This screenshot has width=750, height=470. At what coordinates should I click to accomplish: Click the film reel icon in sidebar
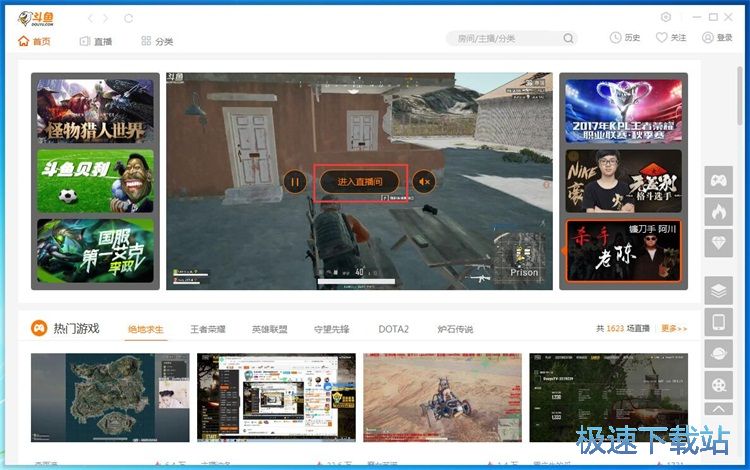click(x=718, y=385)
